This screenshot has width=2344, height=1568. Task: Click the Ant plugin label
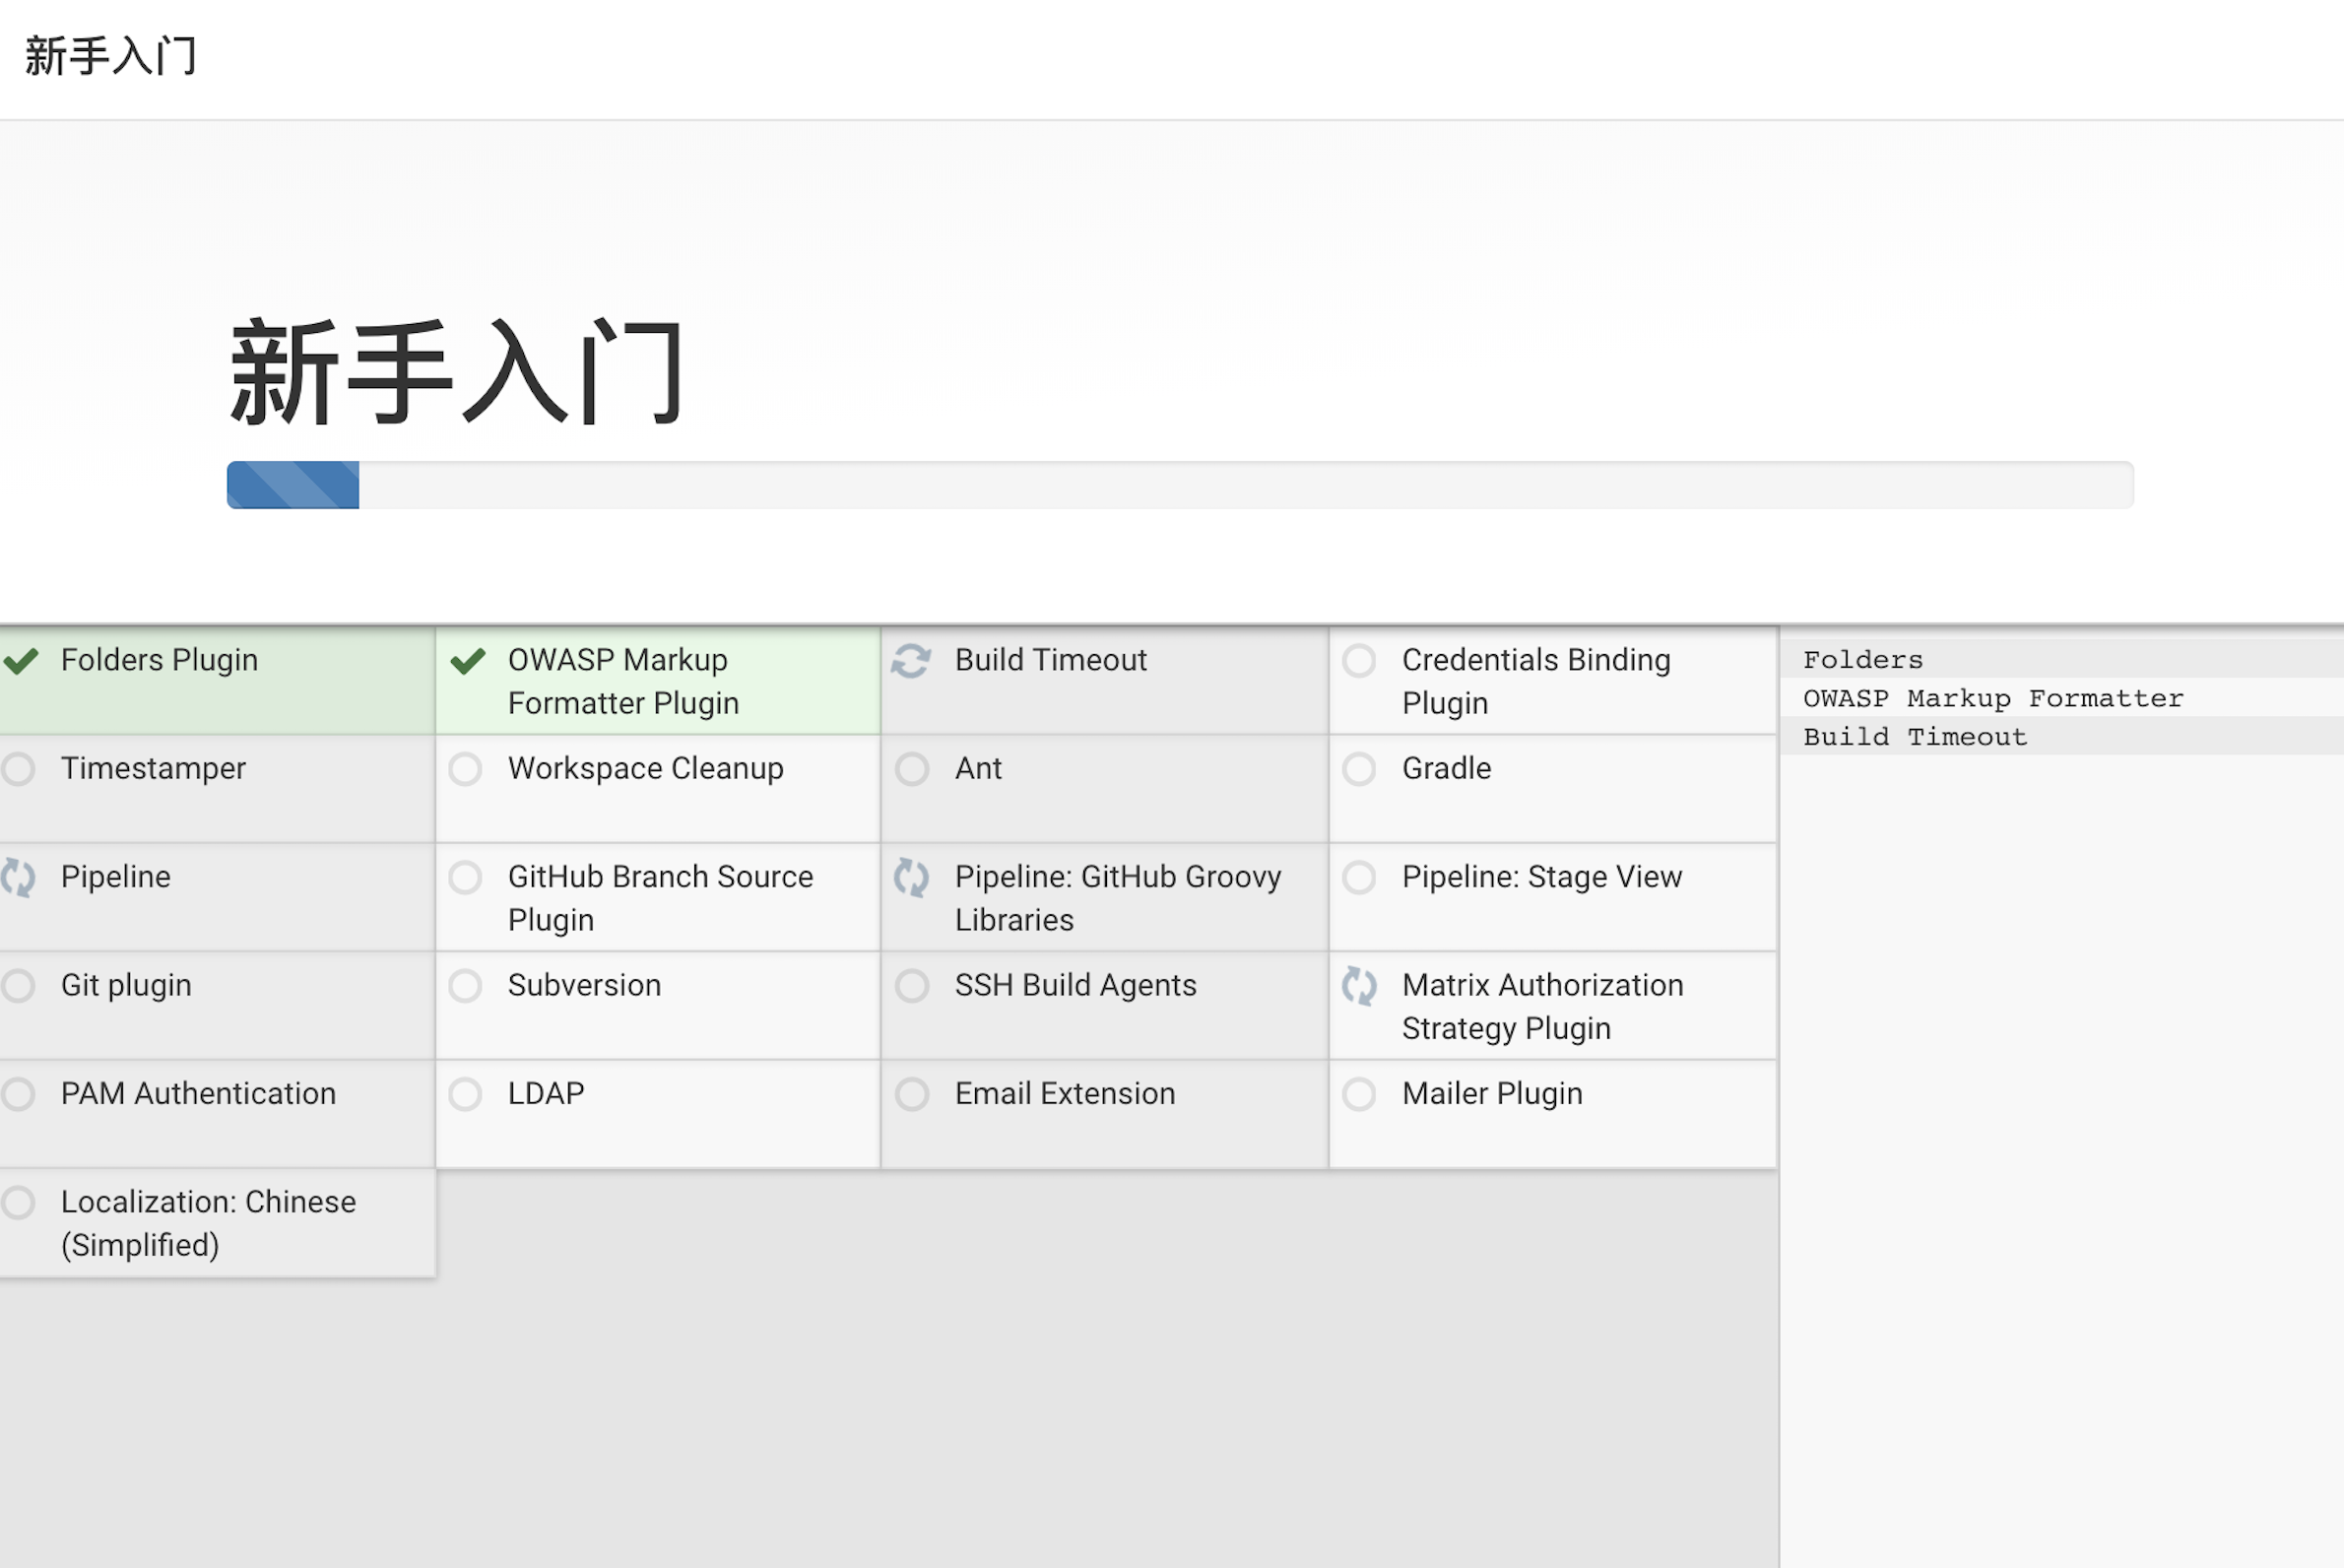(978, 768)
